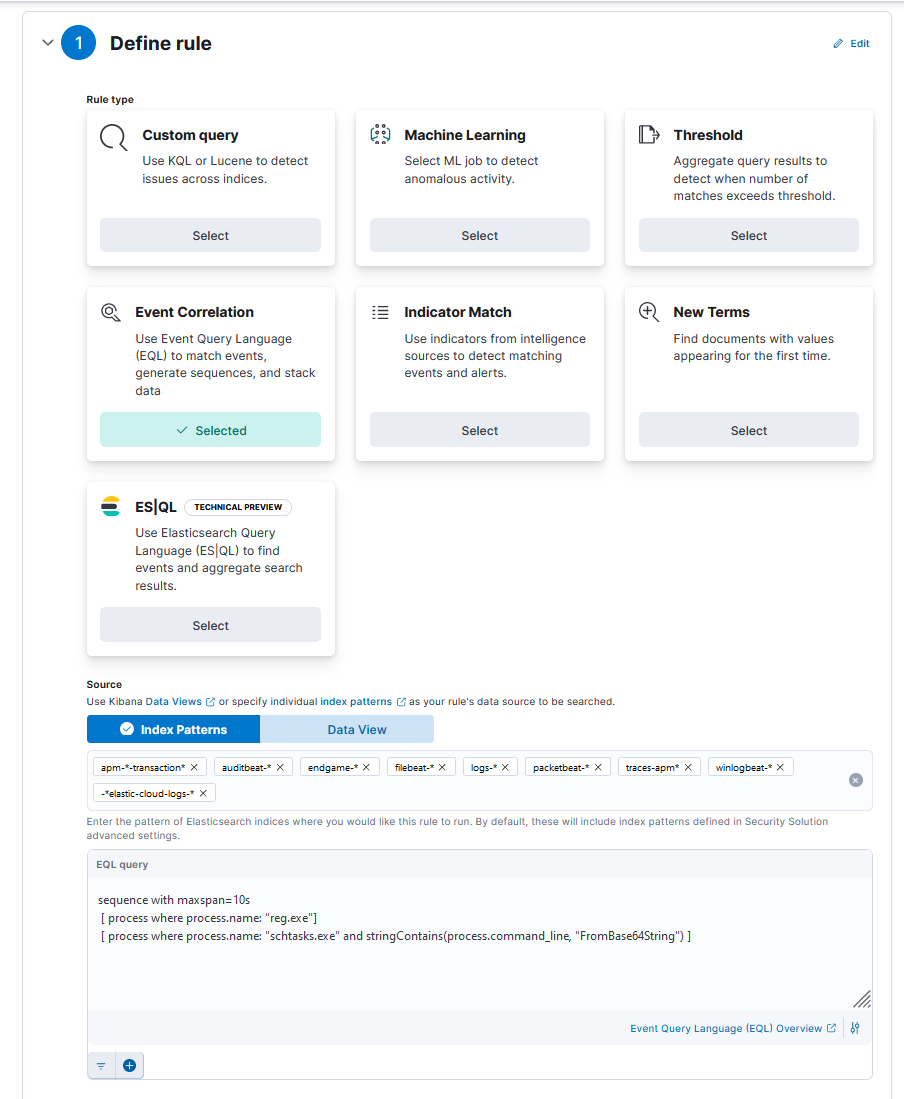
Task: Remove the winlogbeat-* index pattern chip
Action: pyautogui.click(x=780, y=767)
